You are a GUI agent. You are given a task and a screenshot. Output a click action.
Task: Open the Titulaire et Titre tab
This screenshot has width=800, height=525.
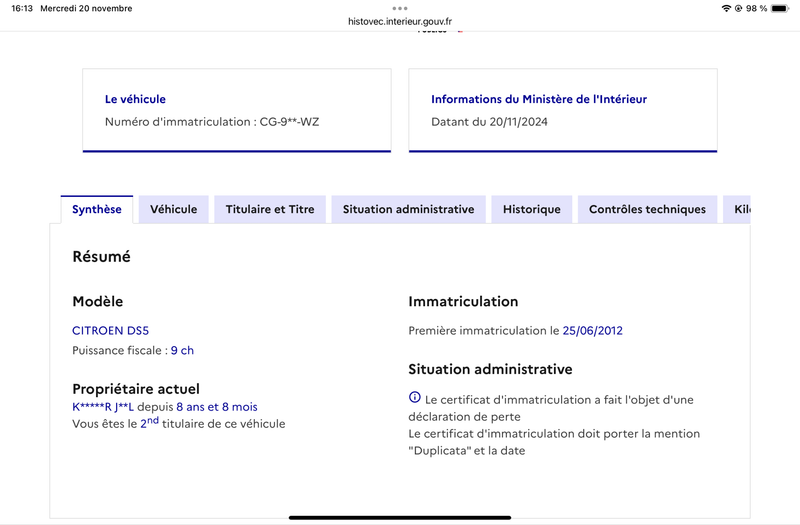tap(270, 209)
